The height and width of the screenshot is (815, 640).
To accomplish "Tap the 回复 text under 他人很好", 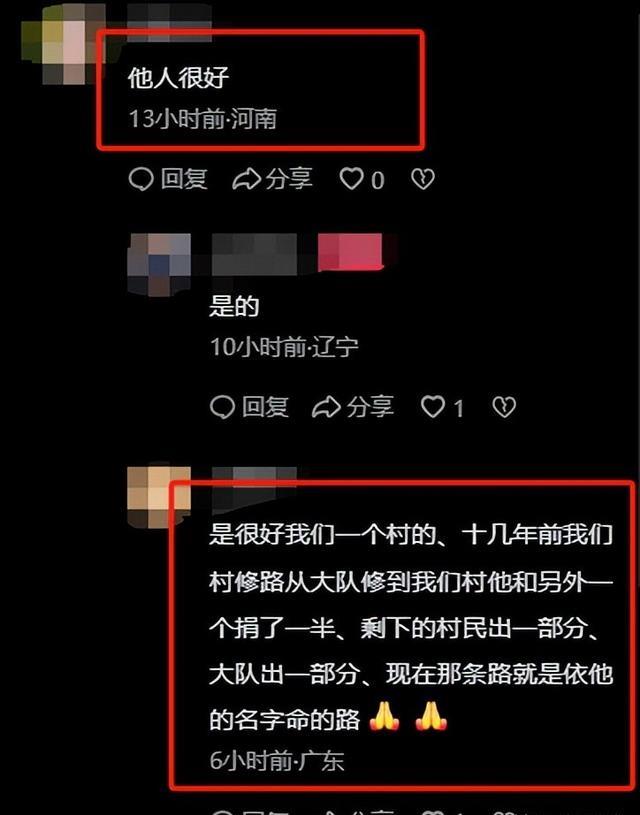I will [x=184, y=179].
